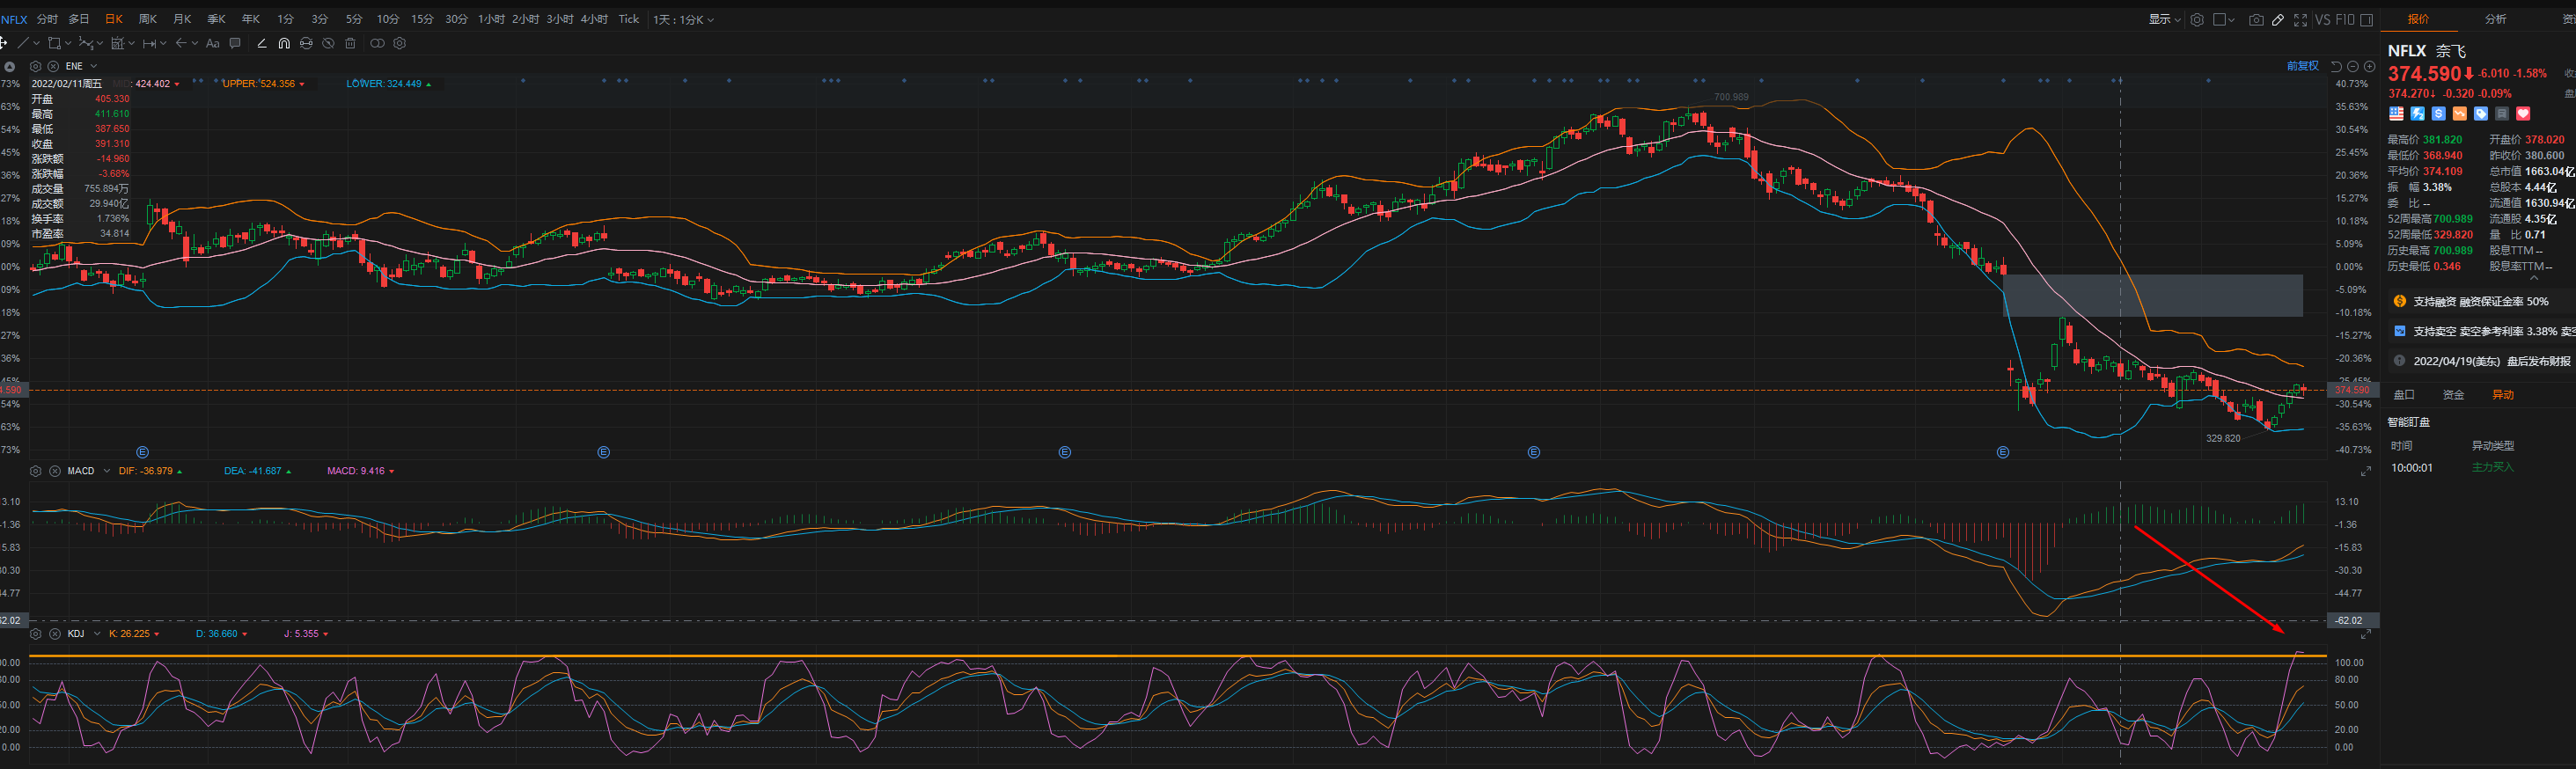Open ENE indicator settings gear
The height and width of the screenshot is (769, 2576).
click(x=36, y=66)
